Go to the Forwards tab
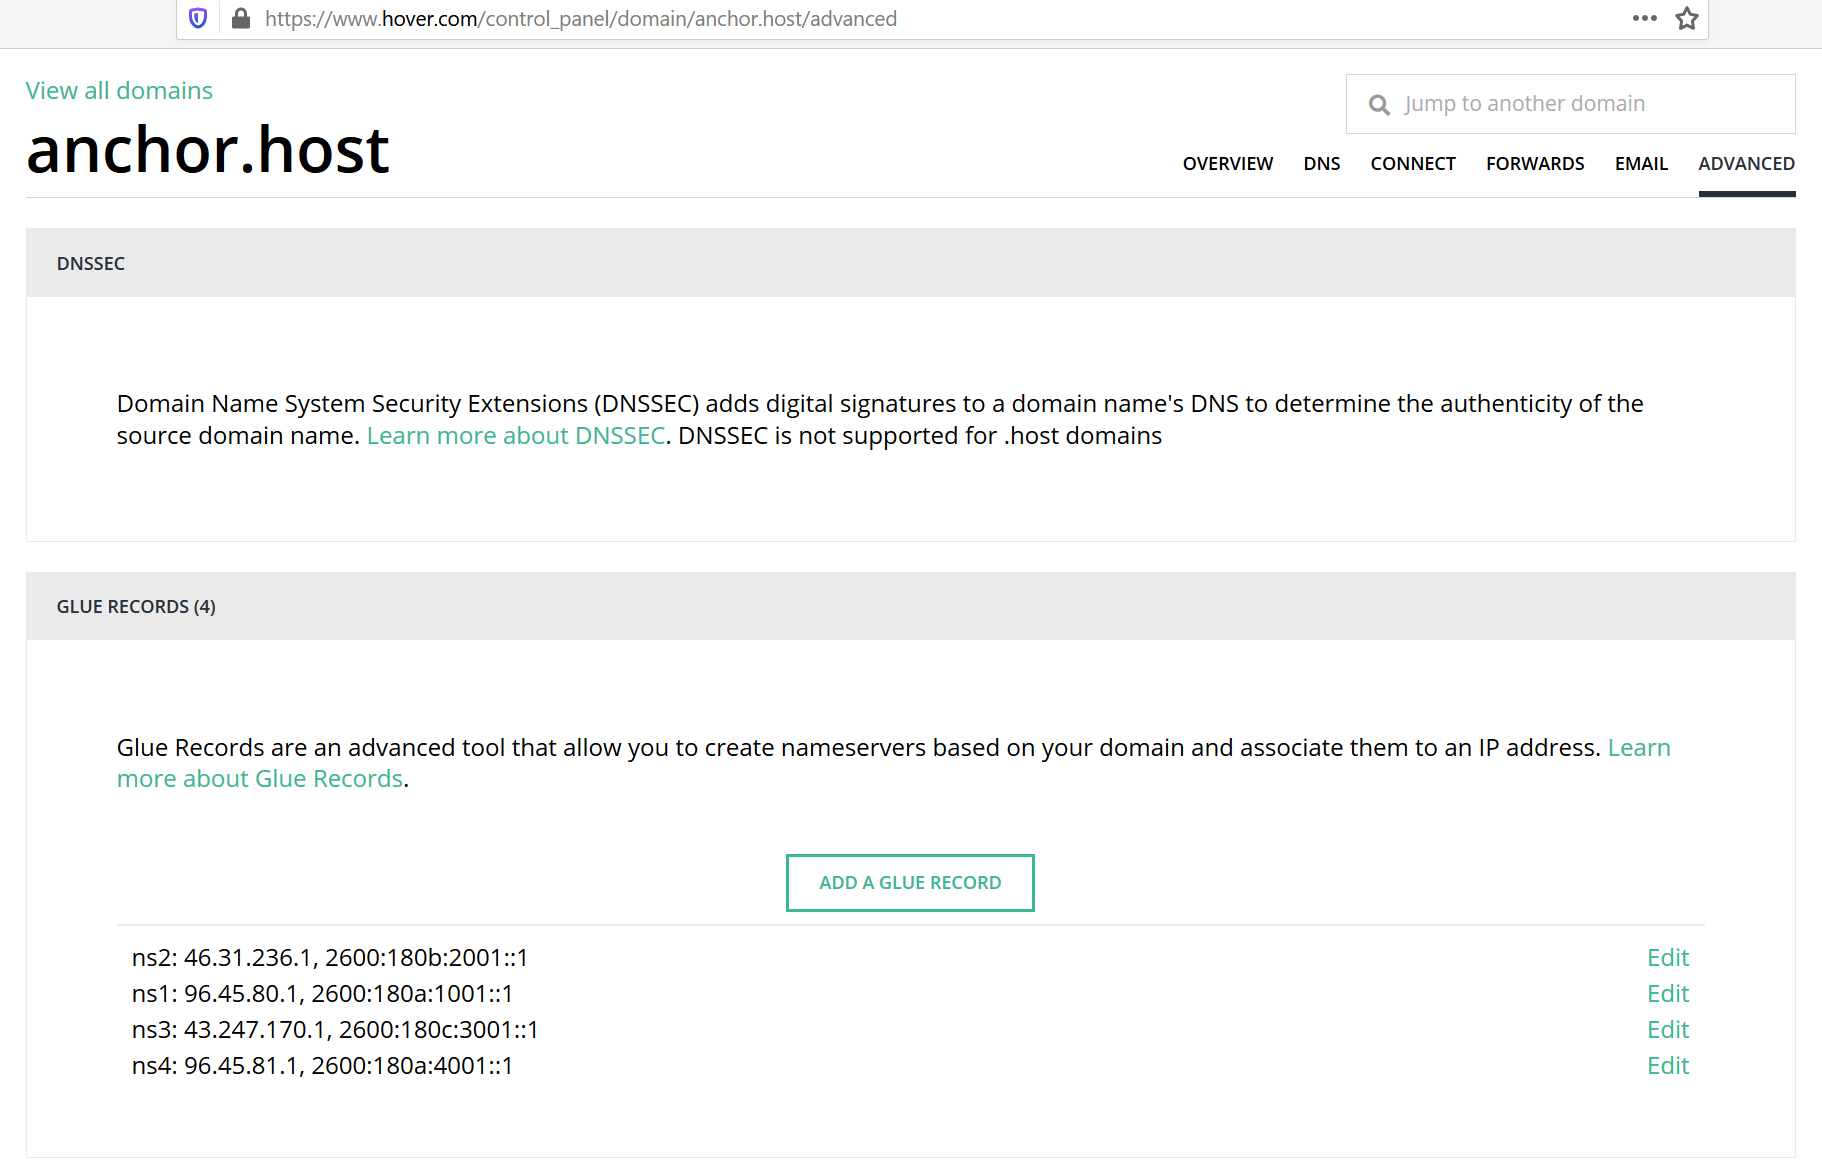 click(x=1535, y=164)
